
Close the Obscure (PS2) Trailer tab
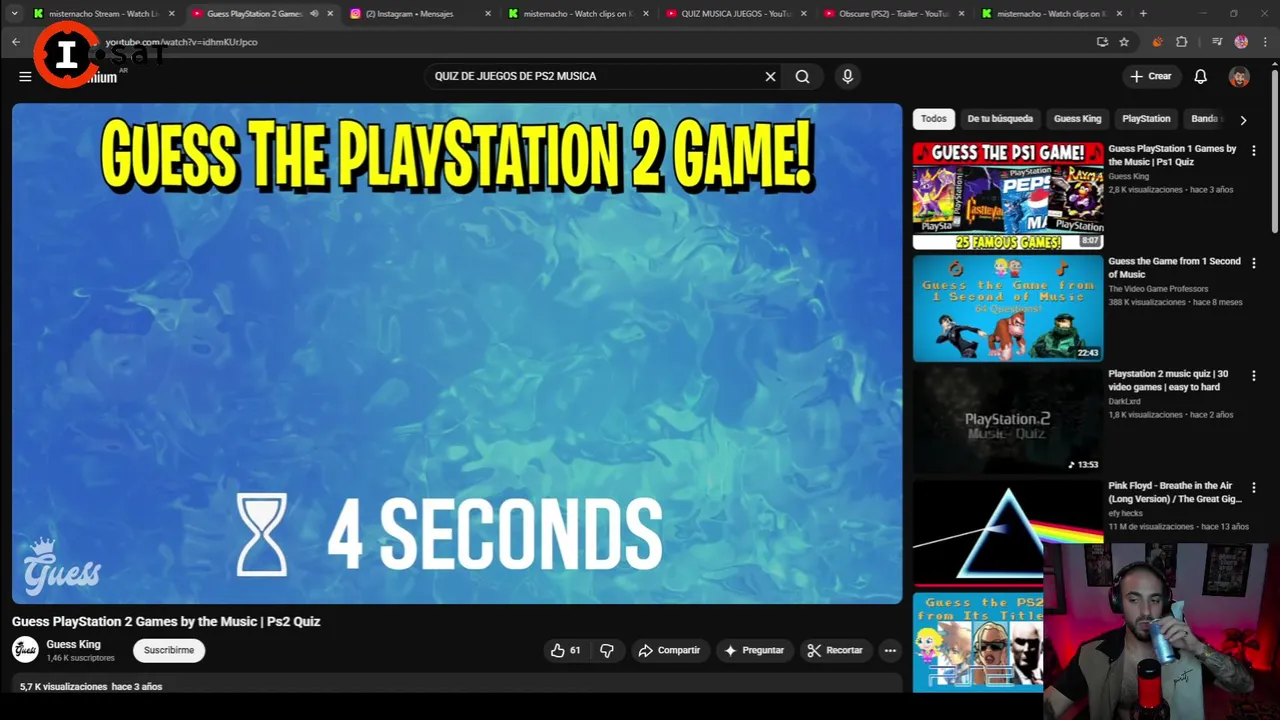961,14
